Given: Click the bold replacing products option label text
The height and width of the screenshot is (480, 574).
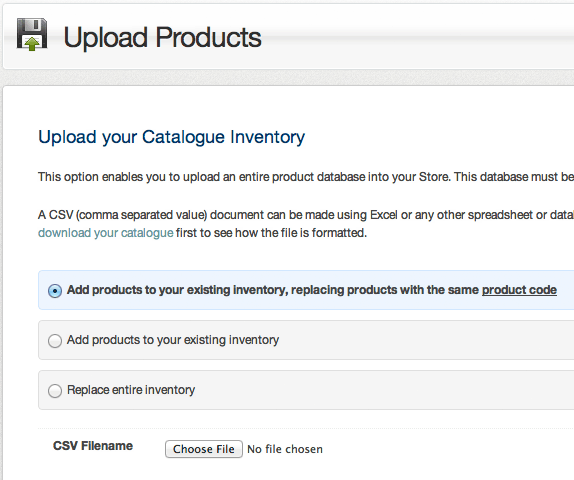Looking at the screenshot, I should click(312, 290).
